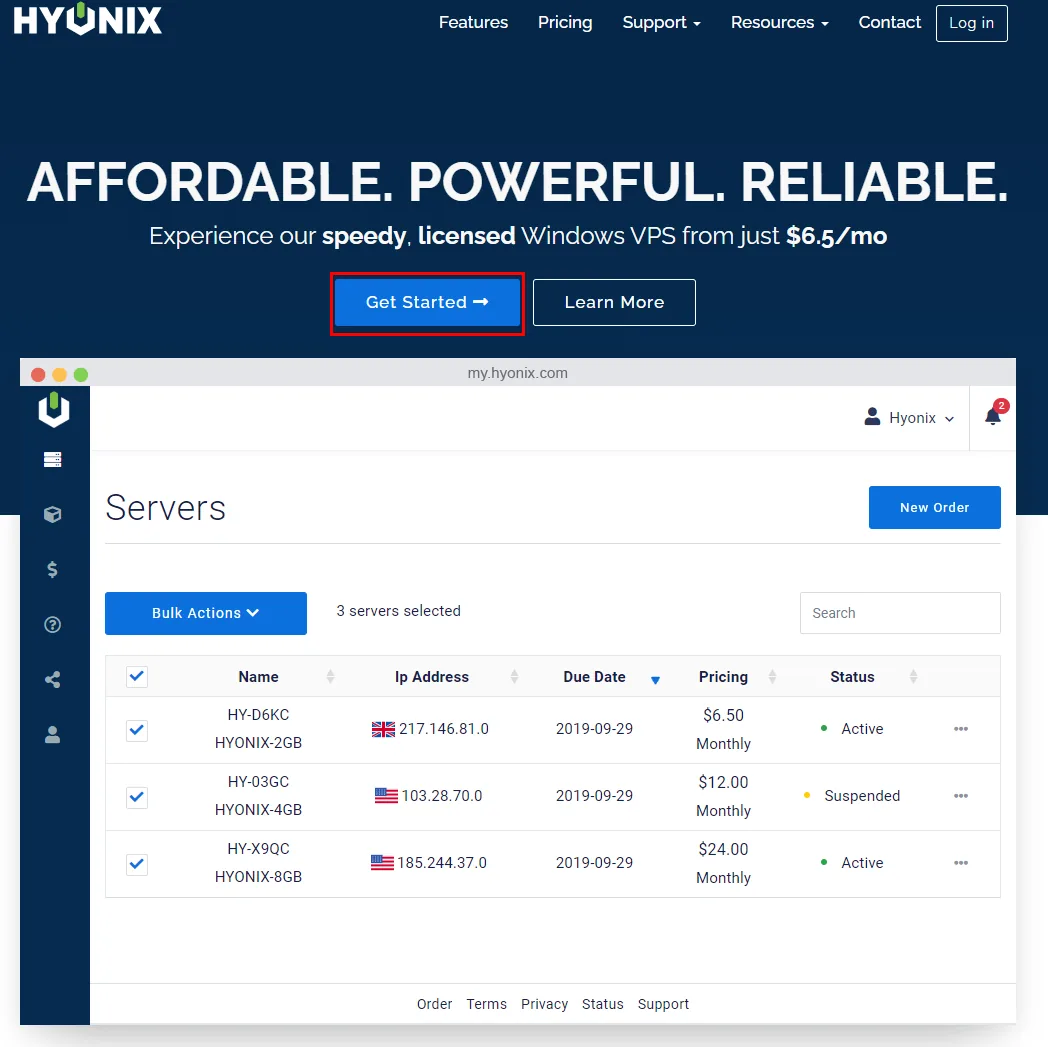Click the New Order button
This screenshot has width=1048, height=1047.
pyautogui.click(x=934, y=508)
